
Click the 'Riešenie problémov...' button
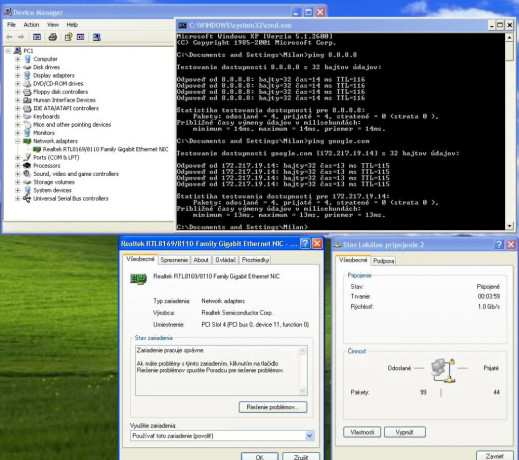click(x=273, y=407)
